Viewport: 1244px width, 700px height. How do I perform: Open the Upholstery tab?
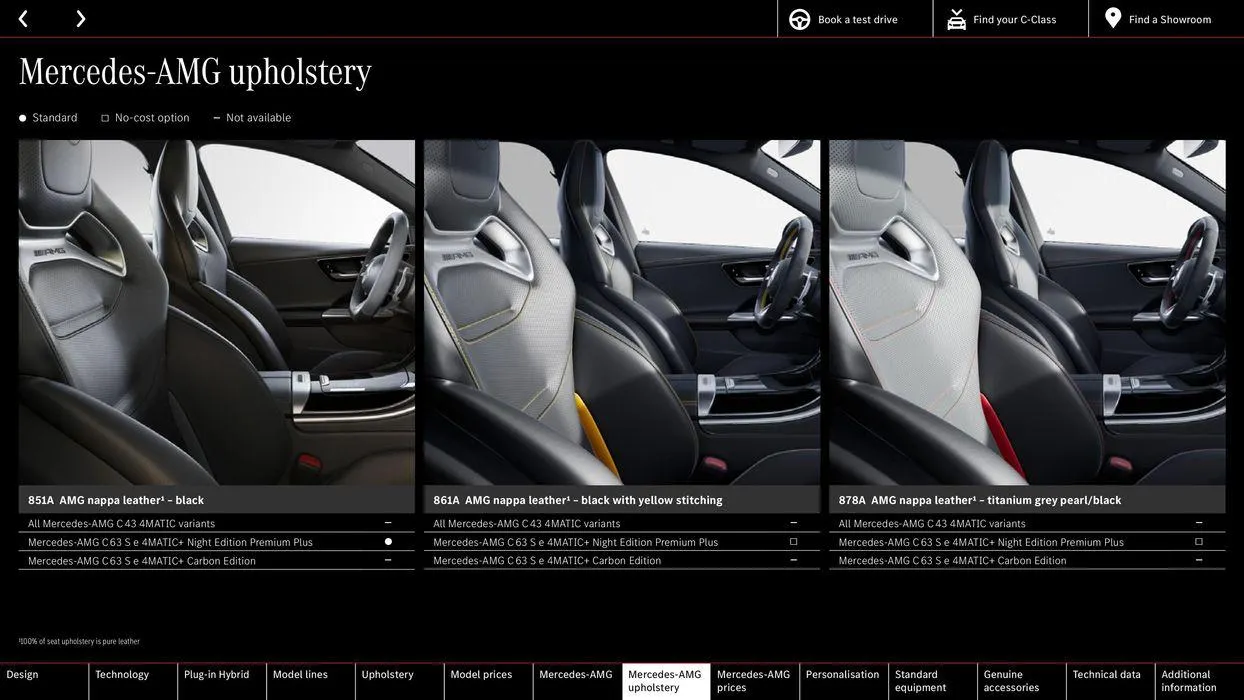click(388, 675)
